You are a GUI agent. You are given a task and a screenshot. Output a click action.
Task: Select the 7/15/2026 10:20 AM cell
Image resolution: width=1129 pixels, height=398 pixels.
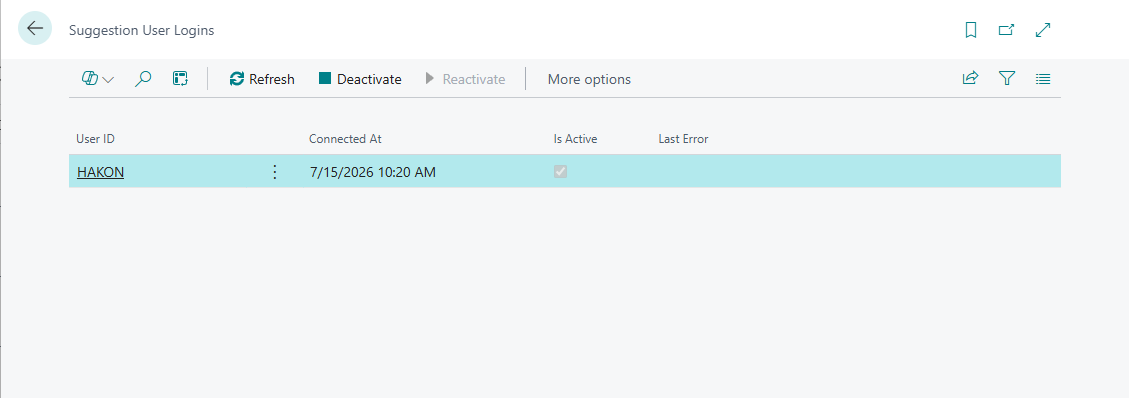click(x=373, y=172)
